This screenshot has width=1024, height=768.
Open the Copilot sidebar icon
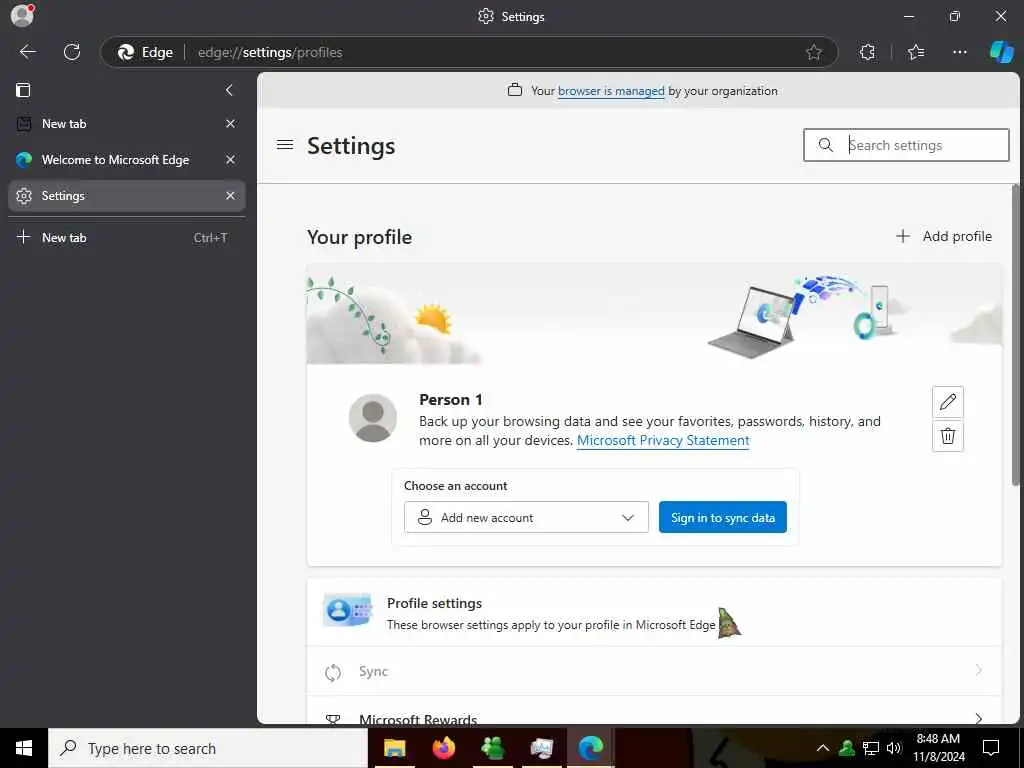1001,52
